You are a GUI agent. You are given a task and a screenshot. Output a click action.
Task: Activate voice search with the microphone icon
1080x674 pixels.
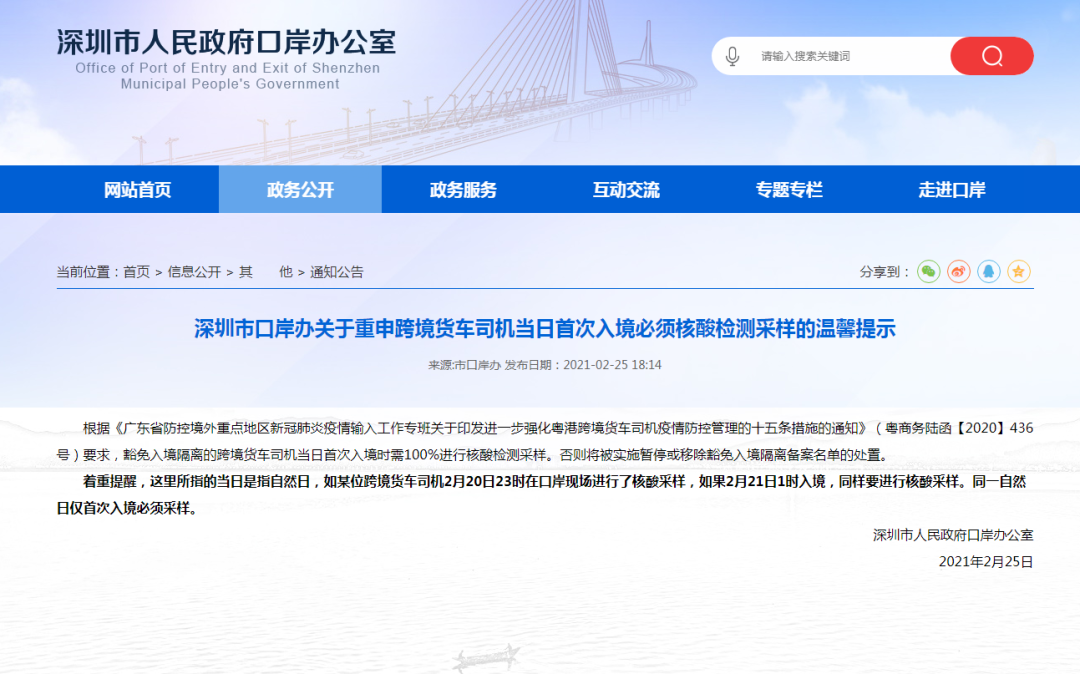733,55
